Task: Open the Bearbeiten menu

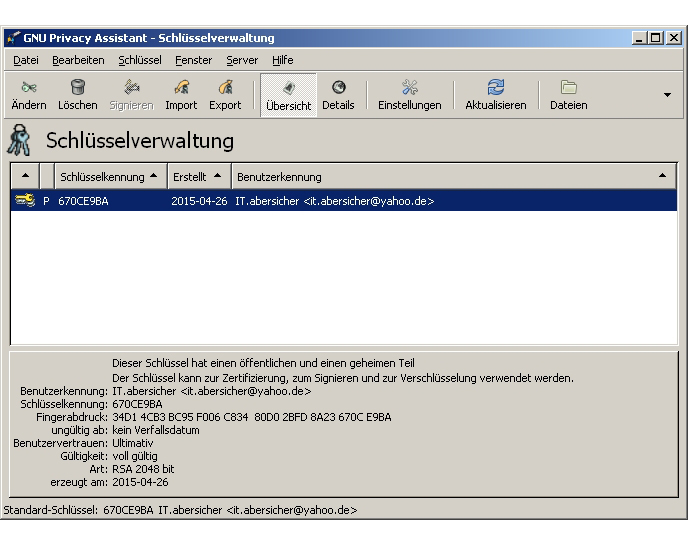Action: pos(78,60)
